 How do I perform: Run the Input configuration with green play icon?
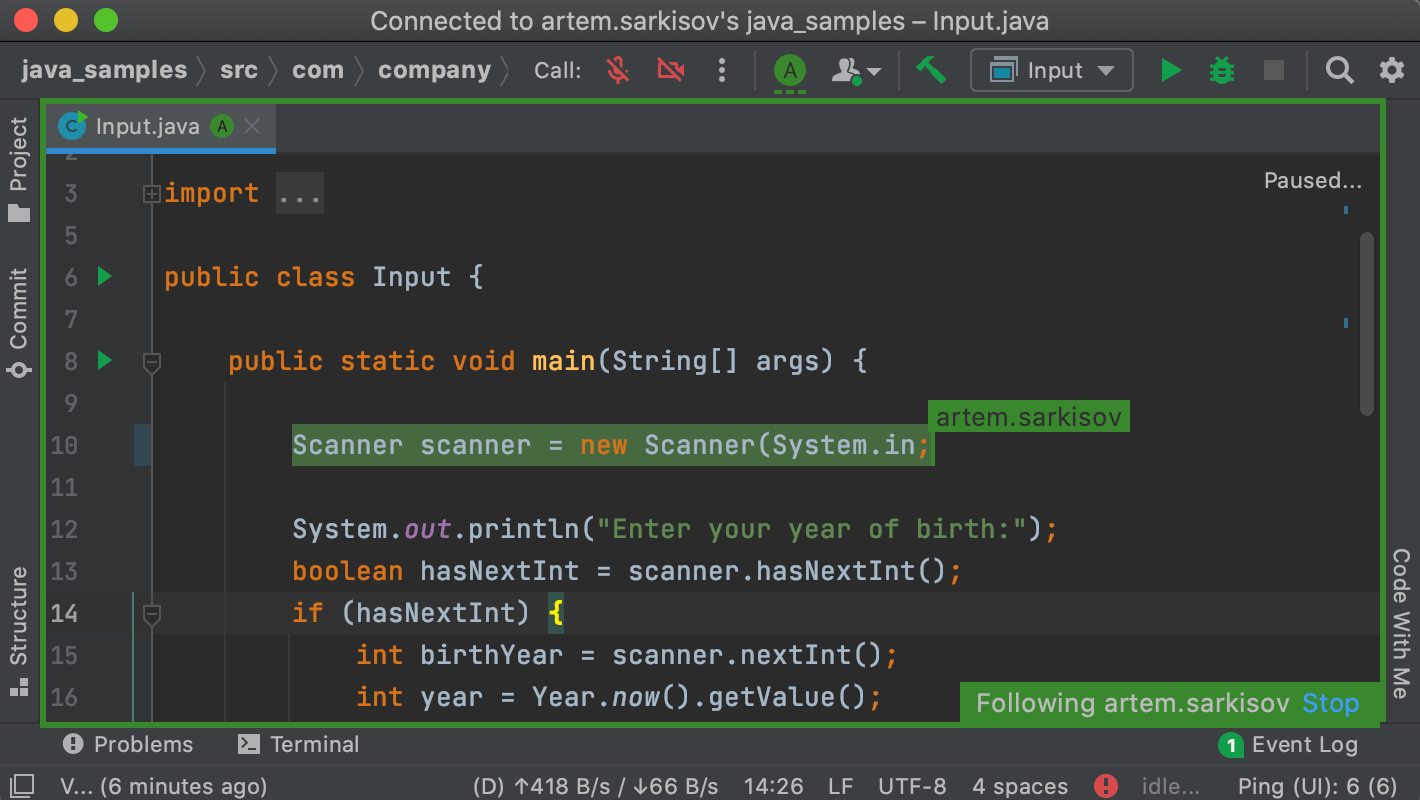[x=1170, y=70]
